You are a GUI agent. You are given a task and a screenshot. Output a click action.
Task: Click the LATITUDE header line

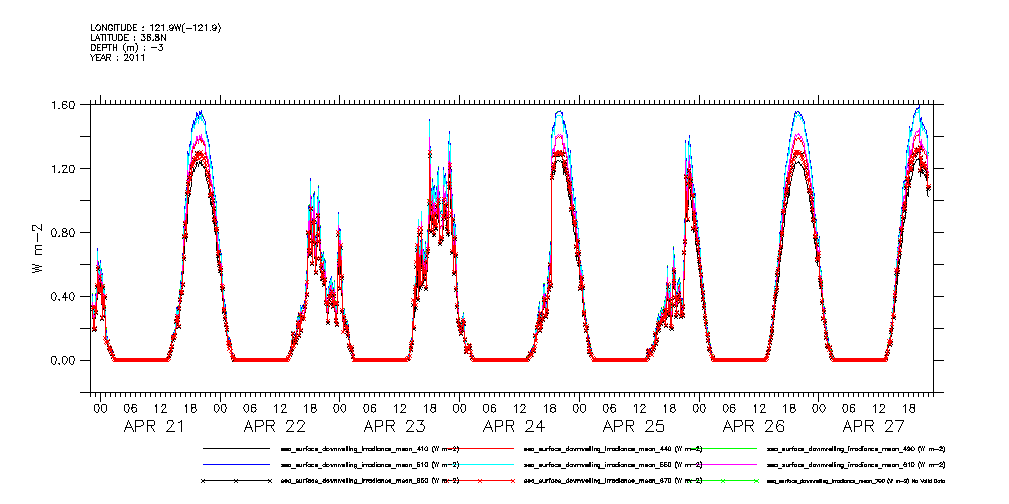click(128, 38)
